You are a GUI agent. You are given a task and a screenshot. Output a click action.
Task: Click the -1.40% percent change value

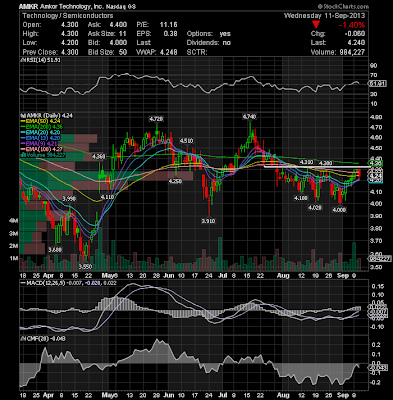(352, 25)
